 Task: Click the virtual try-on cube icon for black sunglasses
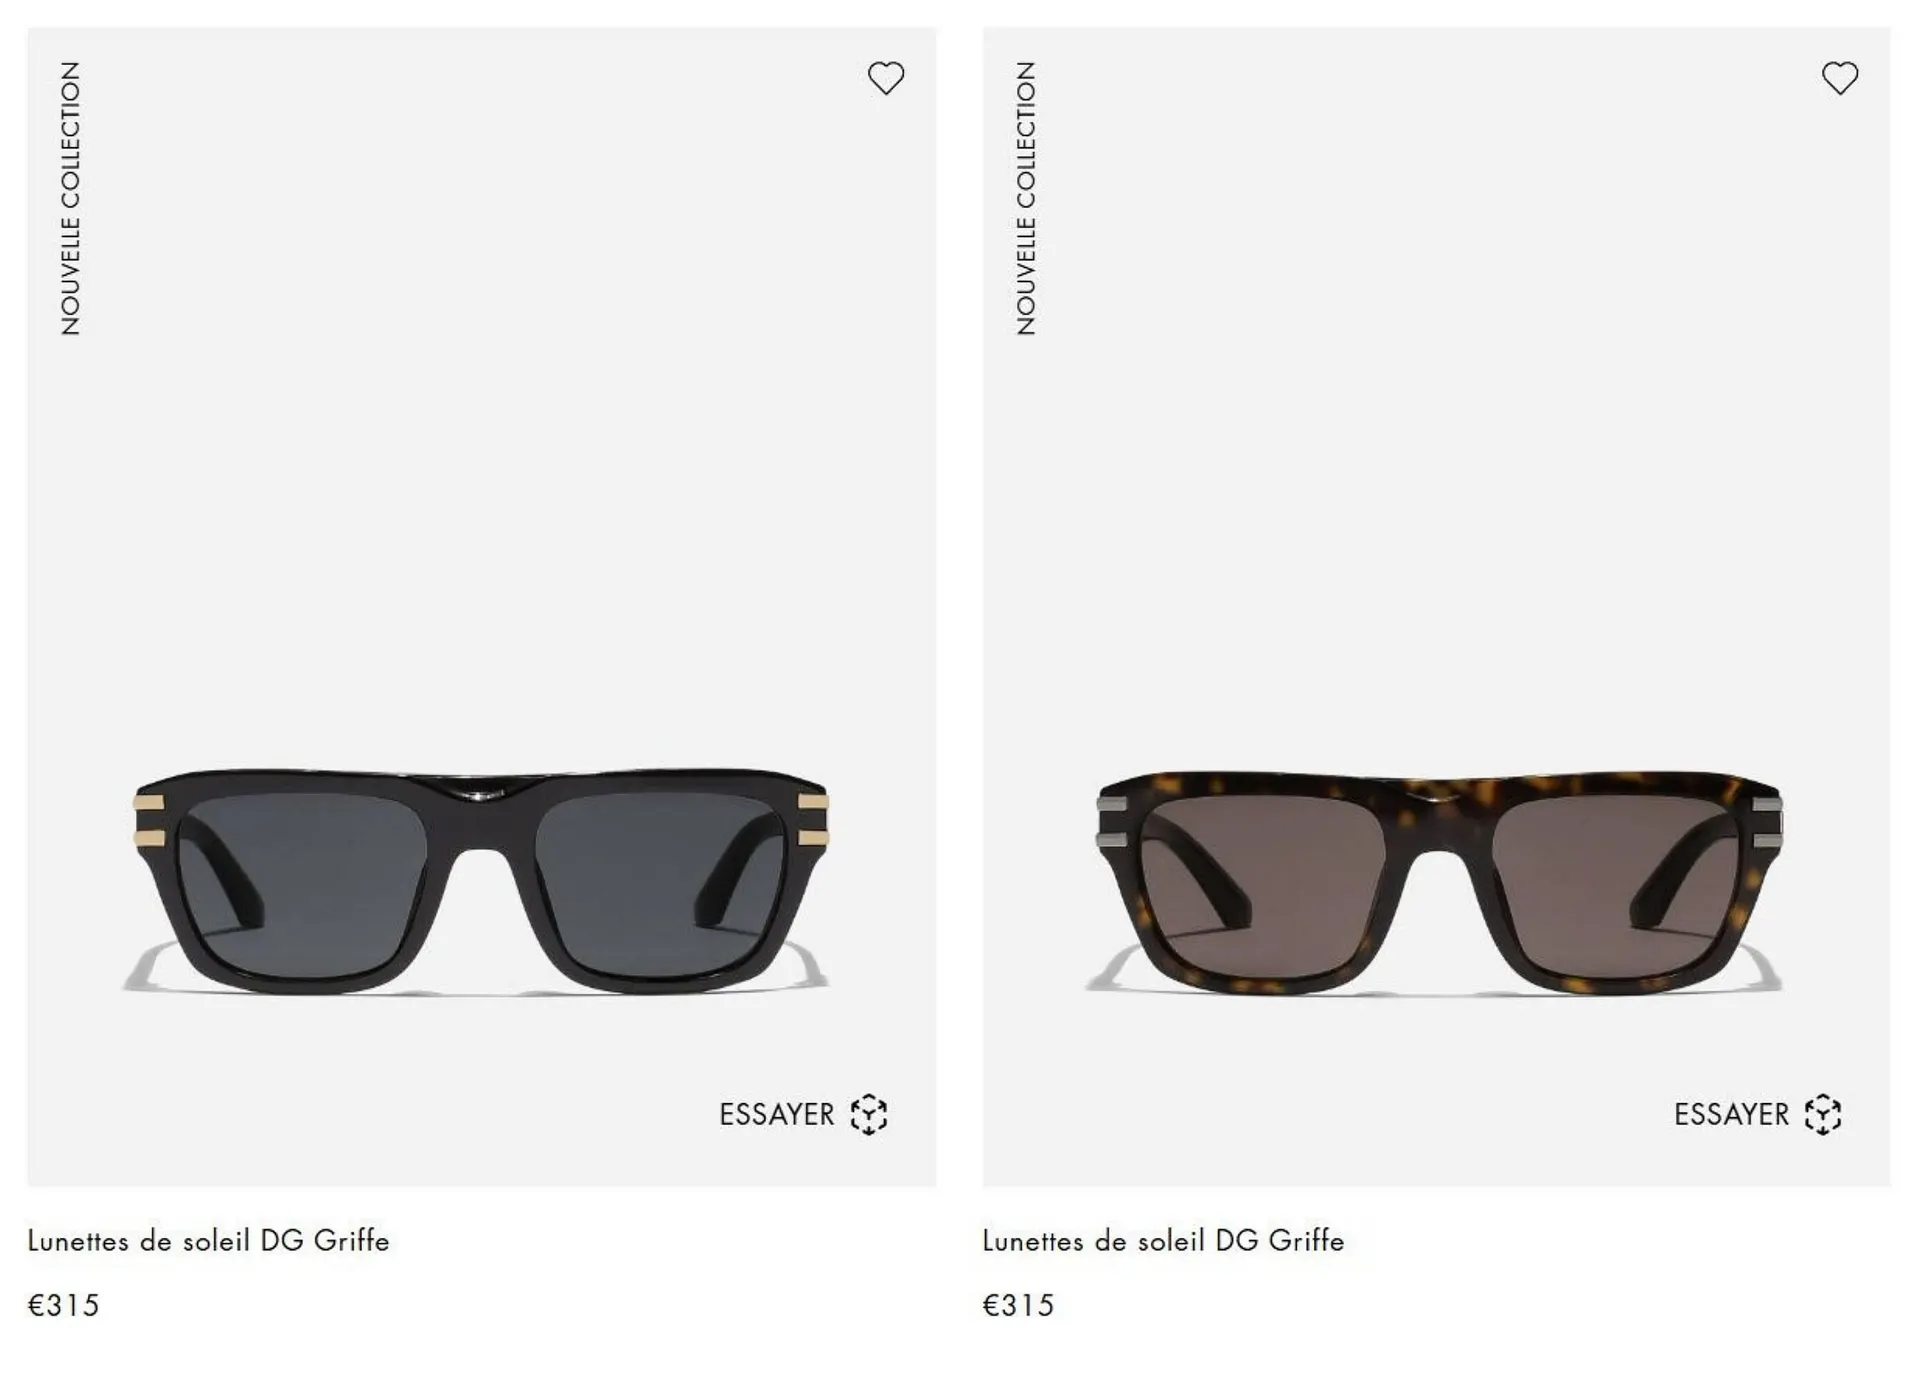868,1114
